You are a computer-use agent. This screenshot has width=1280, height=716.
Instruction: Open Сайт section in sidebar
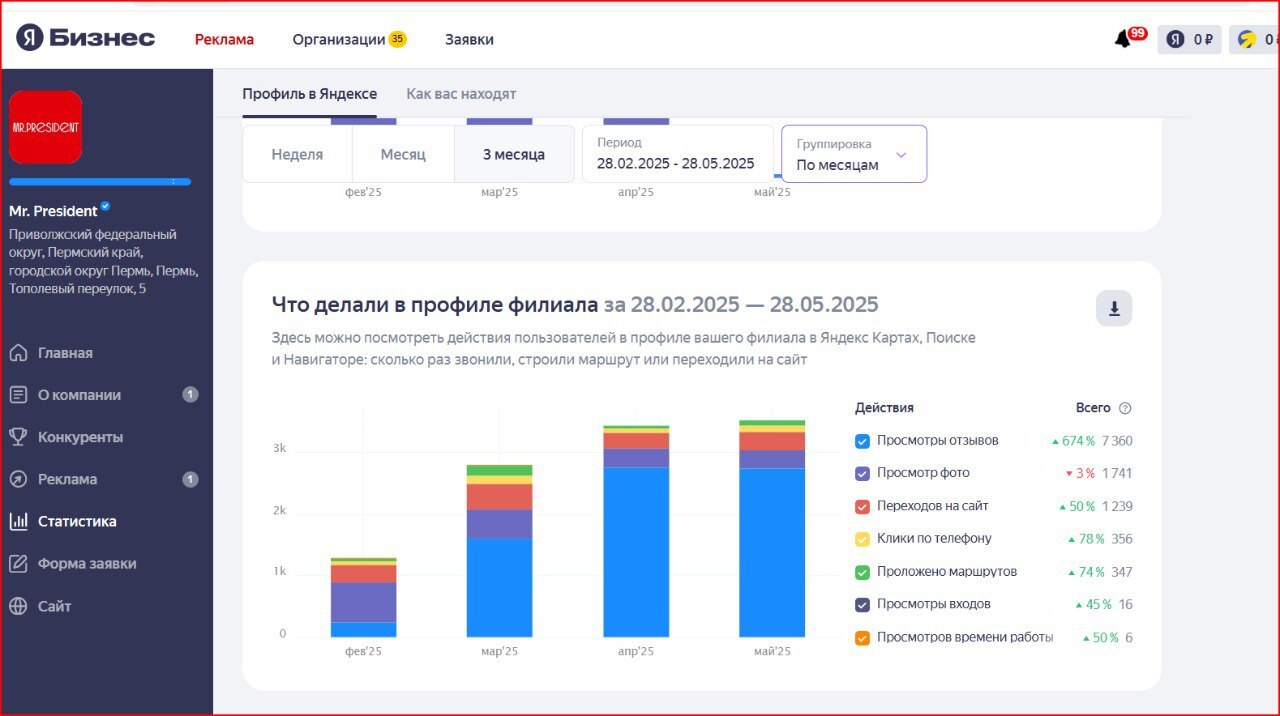coord(54,606)
